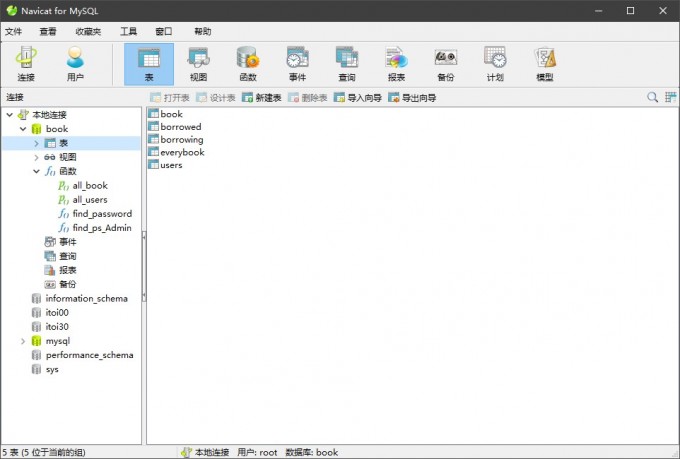Image resolution: width=680 pixels, height=459 pixels.
Task: Open the 查询 (Query) toolbar icon
Action: [x=347, y=64]
